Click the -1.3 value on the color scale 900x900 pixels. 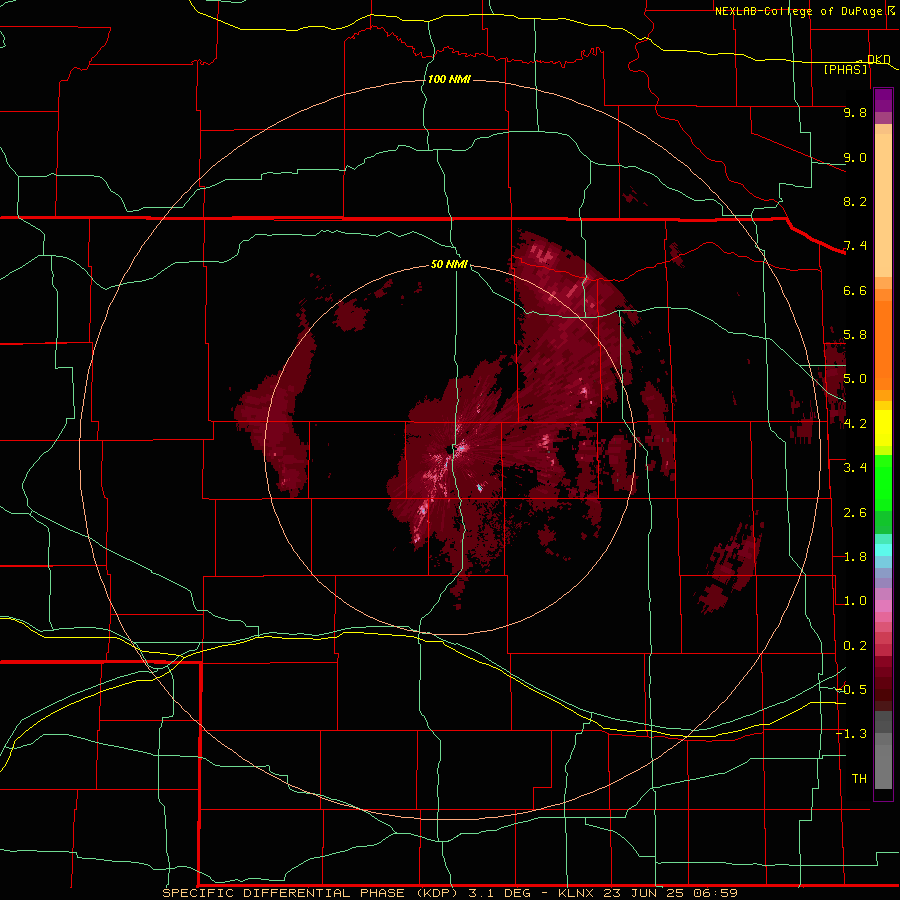pyautogui.click(x=851, y=734)
